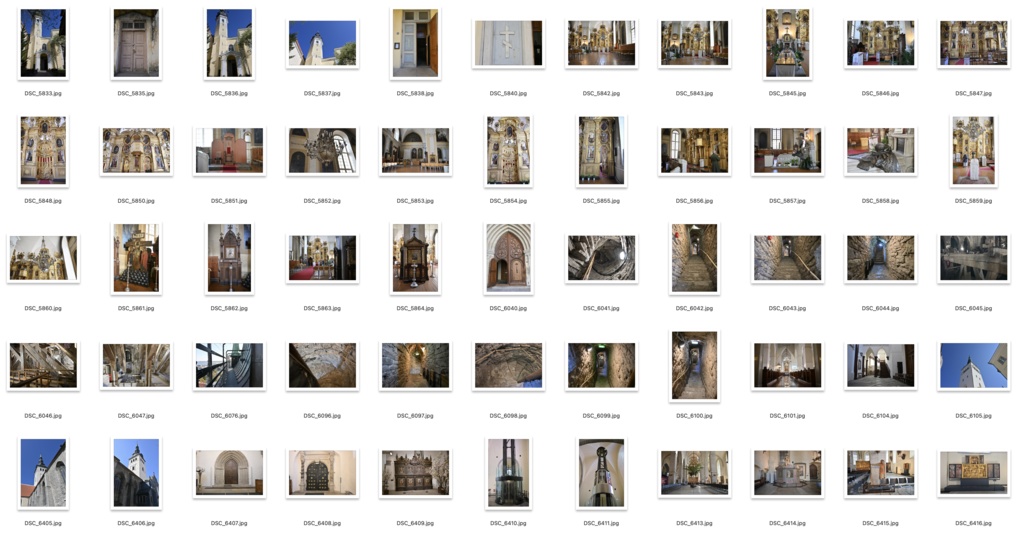Select the DSC_5851.jpg pink altar thumbnail
This screenshot has width=1024, height=535.
pos(229,150)
